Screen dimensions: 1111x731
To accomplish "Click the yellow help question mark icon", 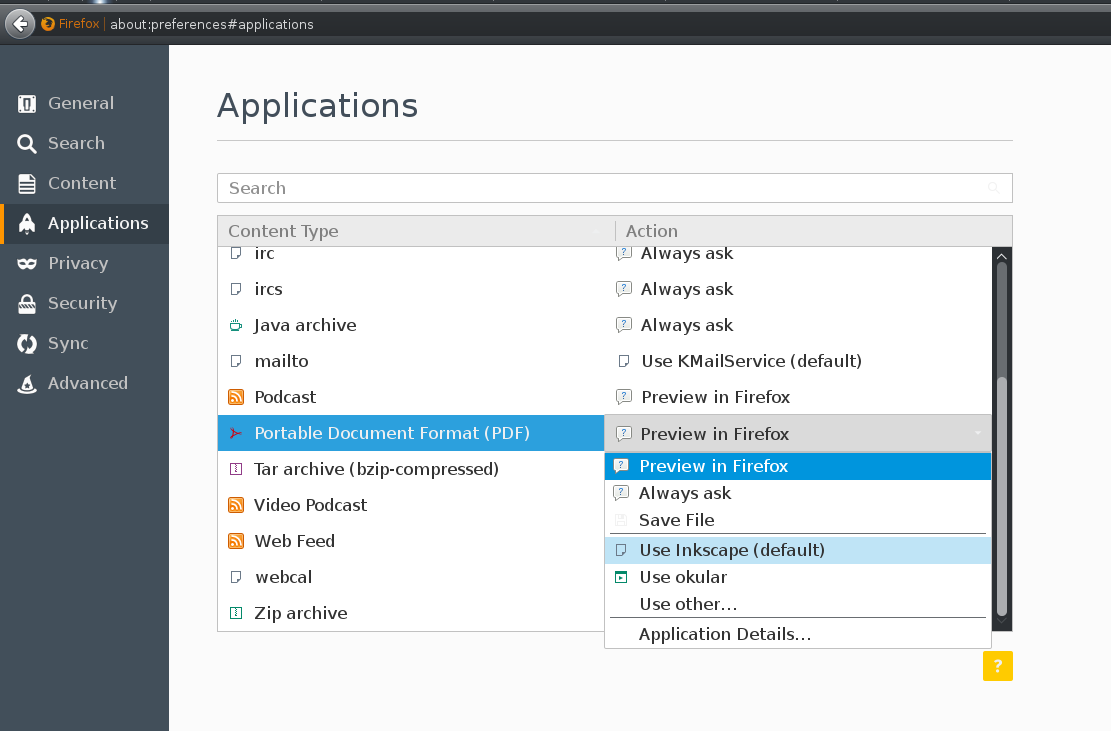I will pos(997,666).
